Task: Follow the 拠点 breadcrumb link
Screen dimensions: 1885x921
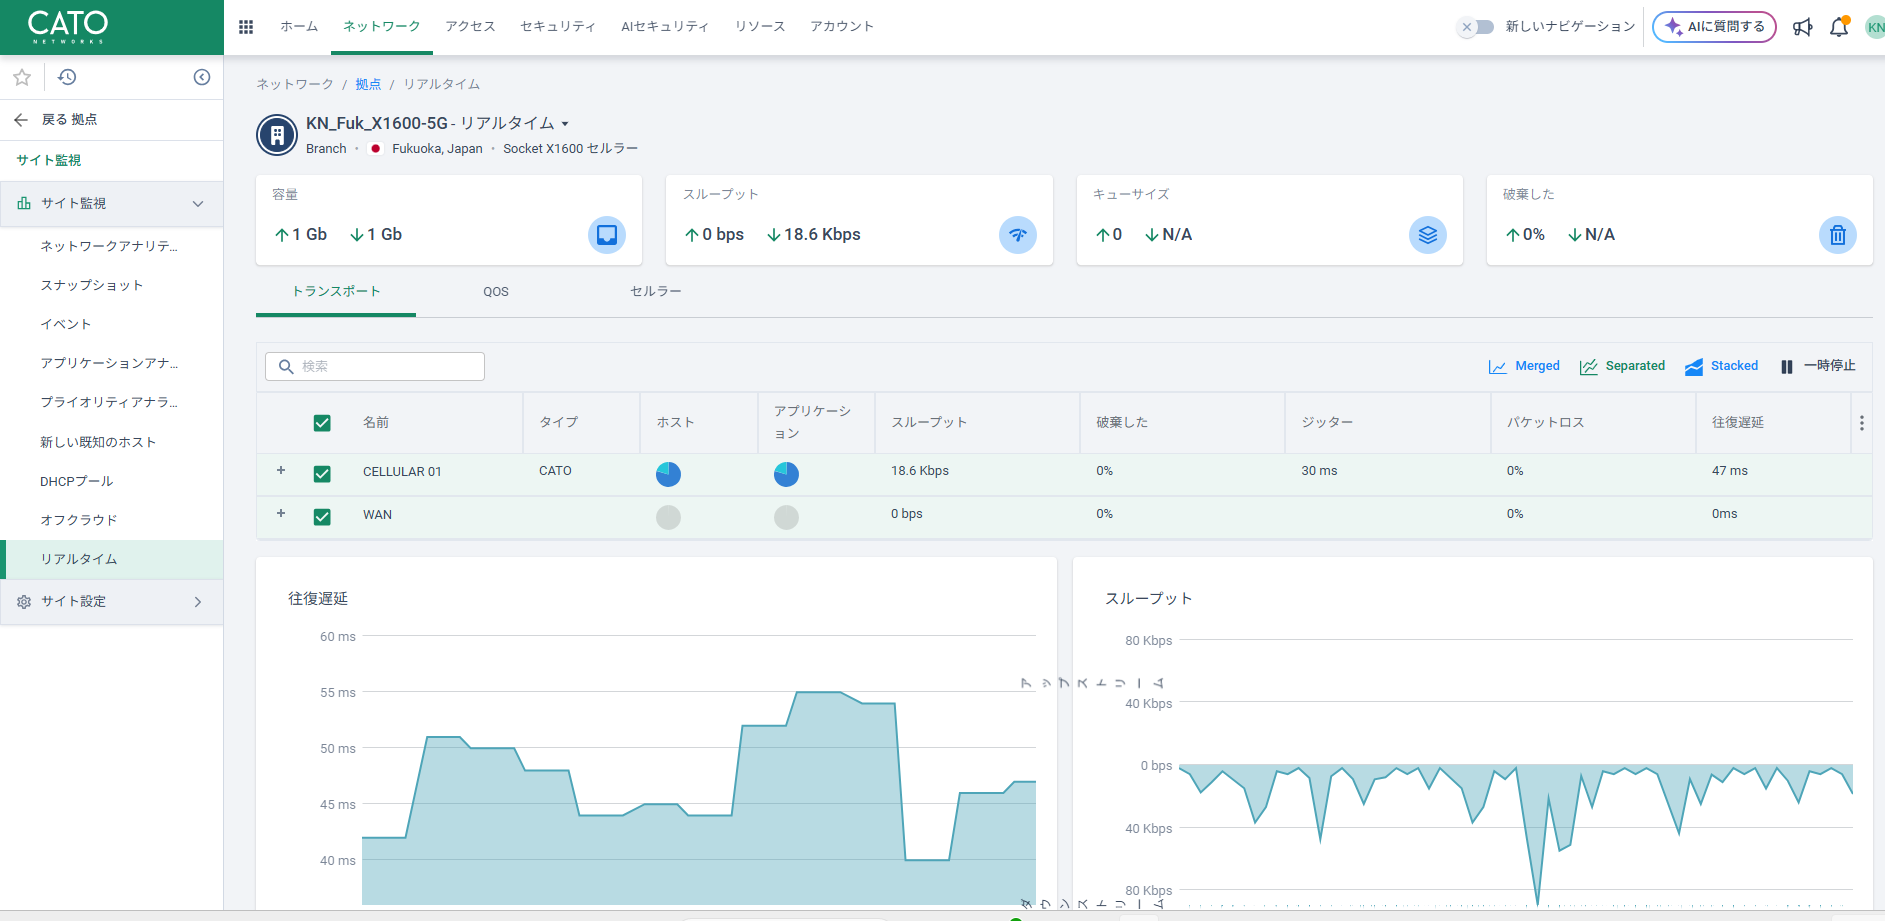Action: pos(368,85)
